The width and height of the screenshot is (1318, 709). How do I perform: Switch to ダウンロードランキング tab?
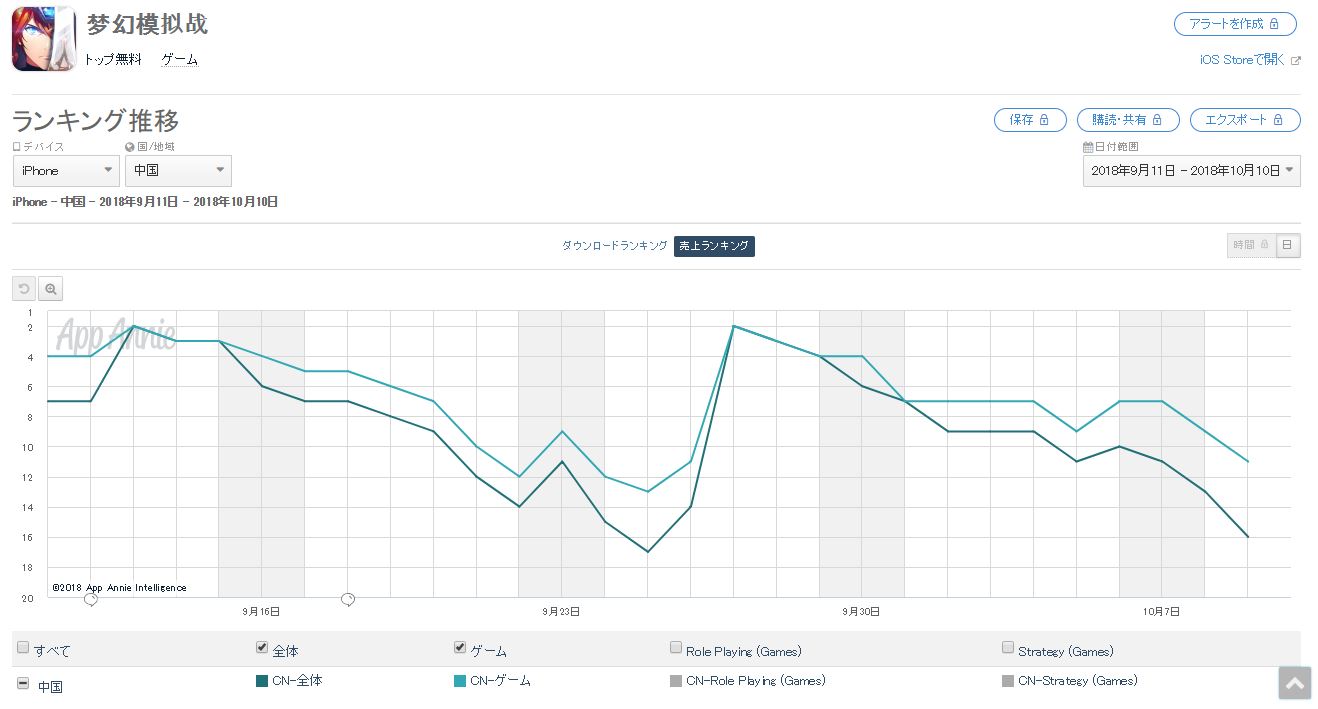[614, 246]
